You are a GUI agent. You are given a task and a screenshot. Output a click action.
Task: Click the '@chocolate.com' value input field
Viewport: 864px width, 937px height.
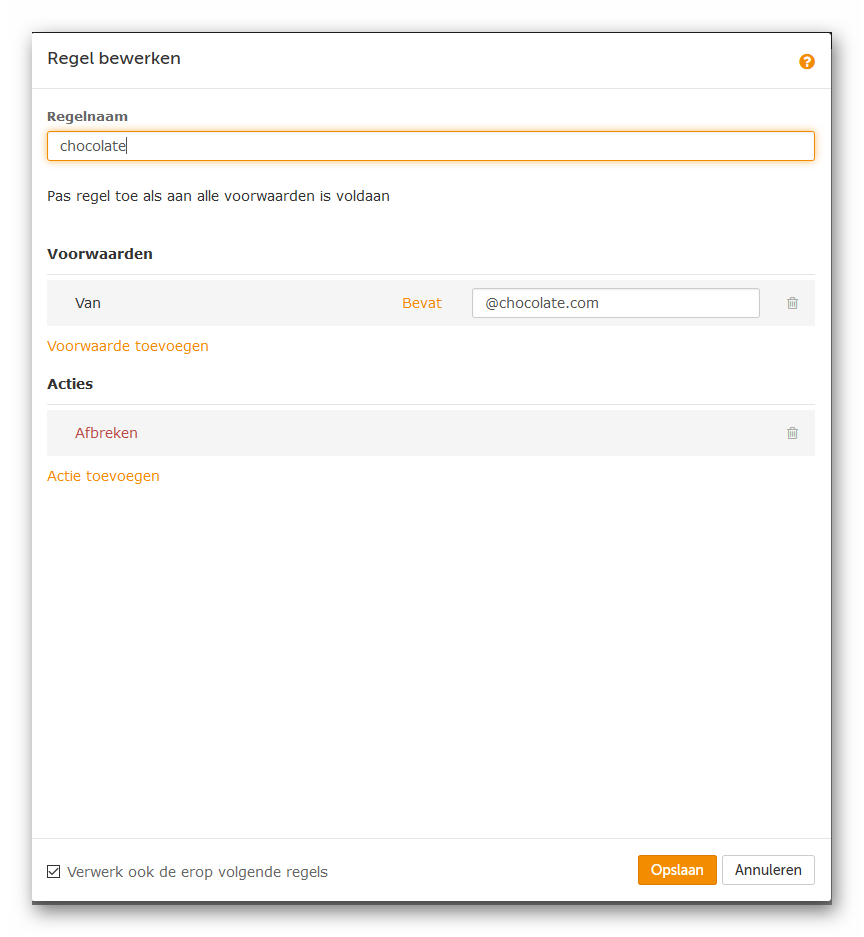[x=615, y=303]
